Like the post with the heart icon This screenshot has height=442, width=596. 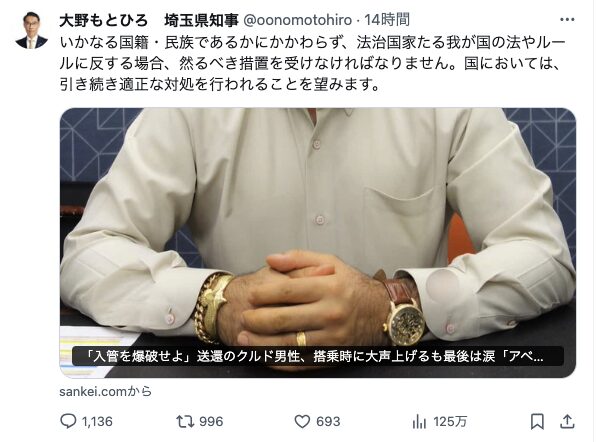(x=302, y=421)
